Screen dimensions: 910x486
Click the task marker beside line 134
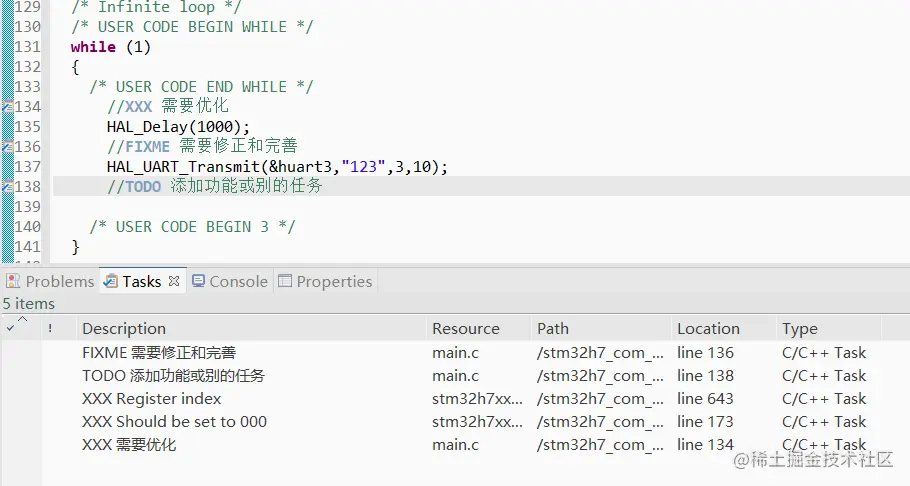point(8,107)
